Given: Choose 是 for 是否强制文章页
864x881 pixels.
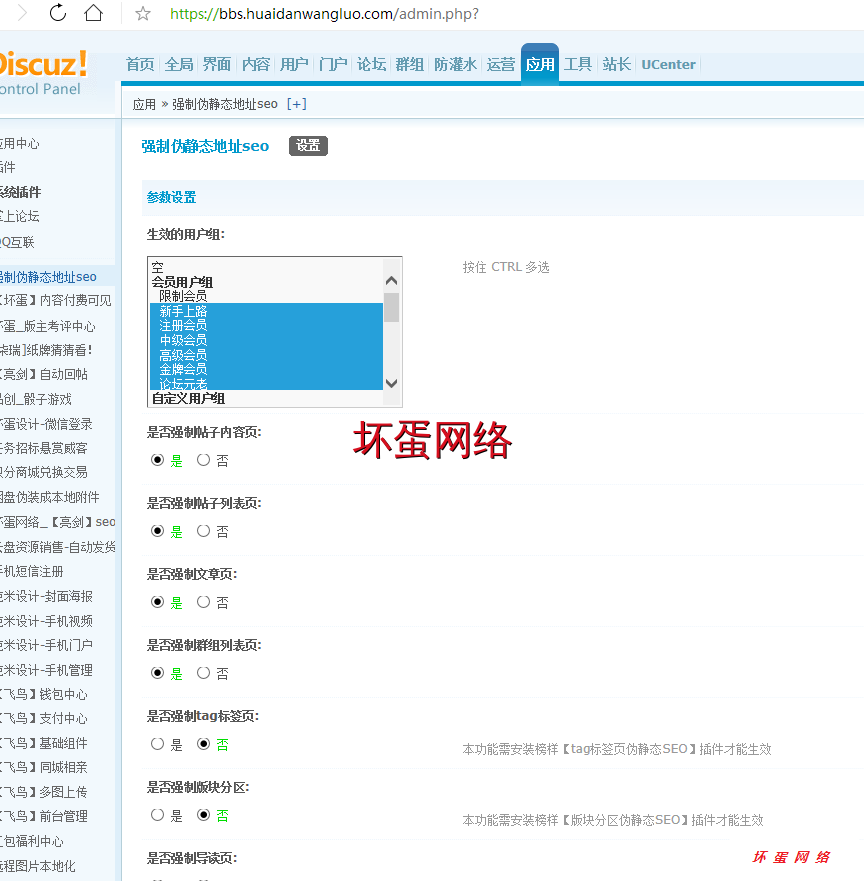Looking at the screenshot, I should [158, 602].
